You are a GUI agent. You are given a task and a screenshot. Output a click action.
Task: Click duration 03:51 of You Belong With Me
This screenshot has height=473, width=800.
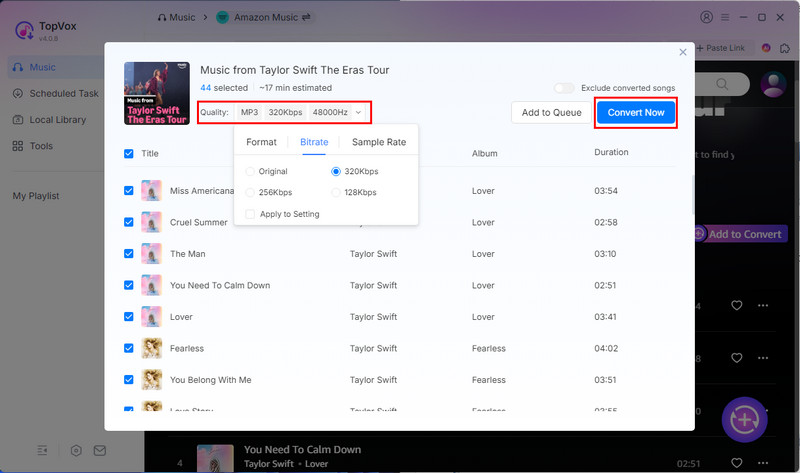pos(605,380)
